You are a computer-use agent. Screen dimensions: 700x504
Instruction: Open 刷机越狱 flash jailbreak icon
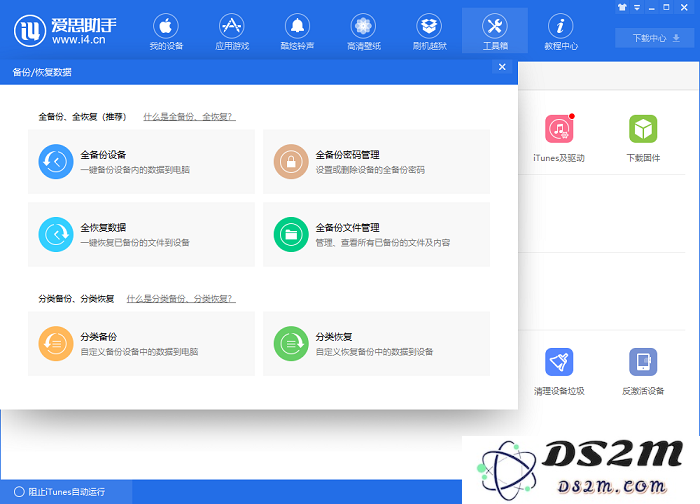(429, 26)
